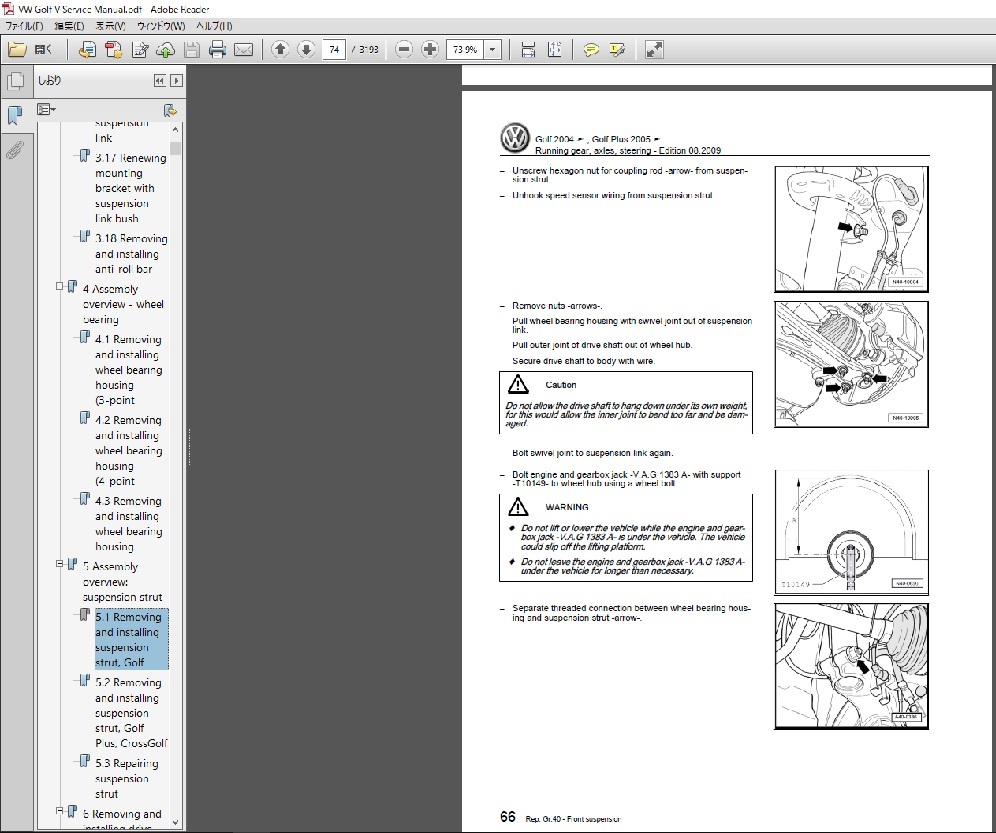996x833 pixels.
Task: Open the attachments paperclip panel
Action: coord(15,150)
